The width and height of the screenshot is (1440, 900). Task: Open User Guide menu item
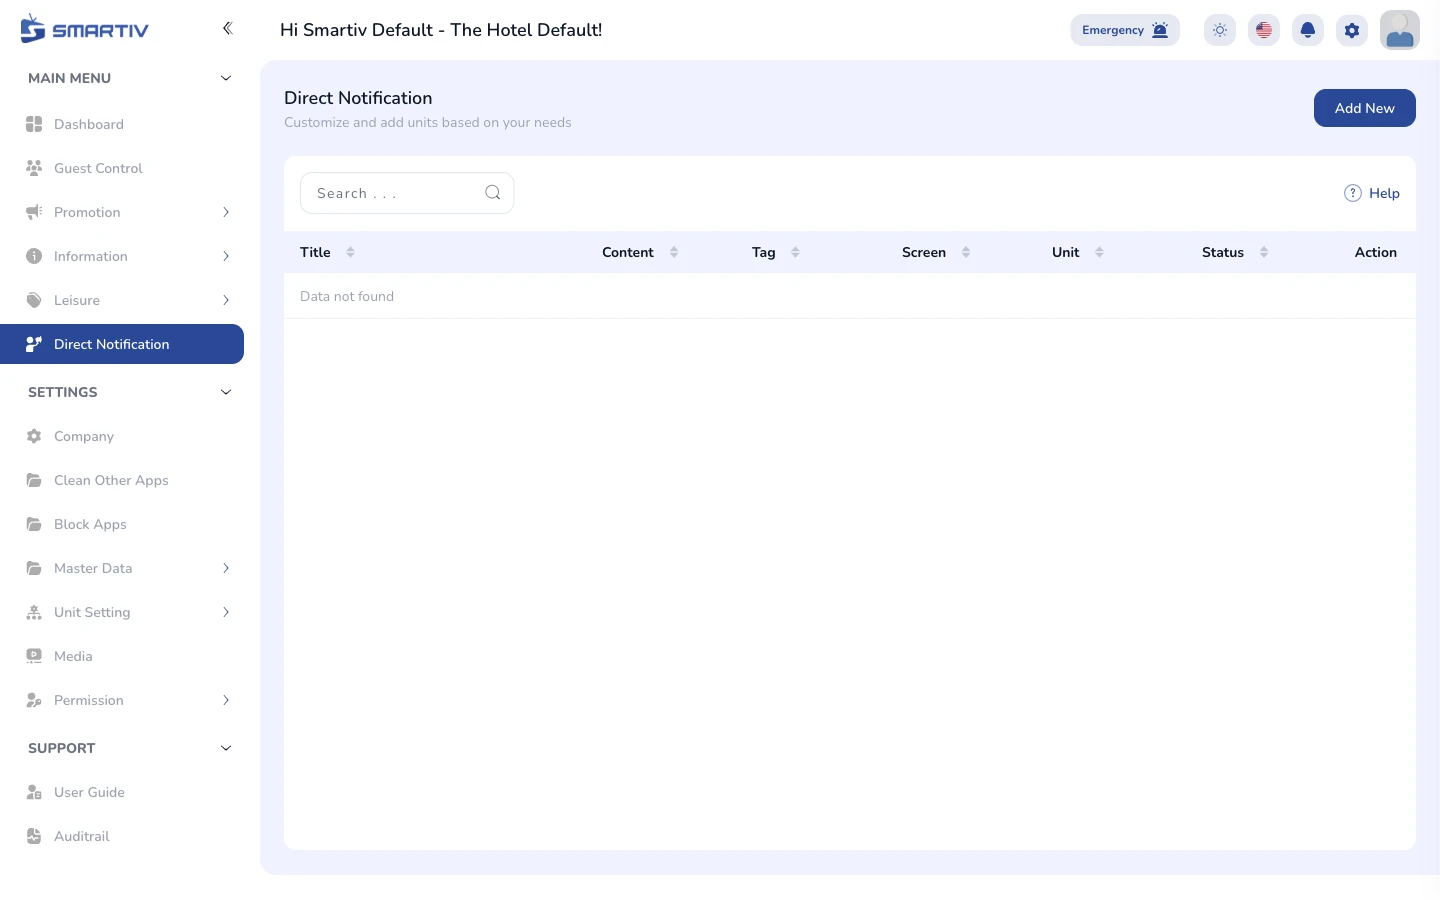tap(122, 792)
